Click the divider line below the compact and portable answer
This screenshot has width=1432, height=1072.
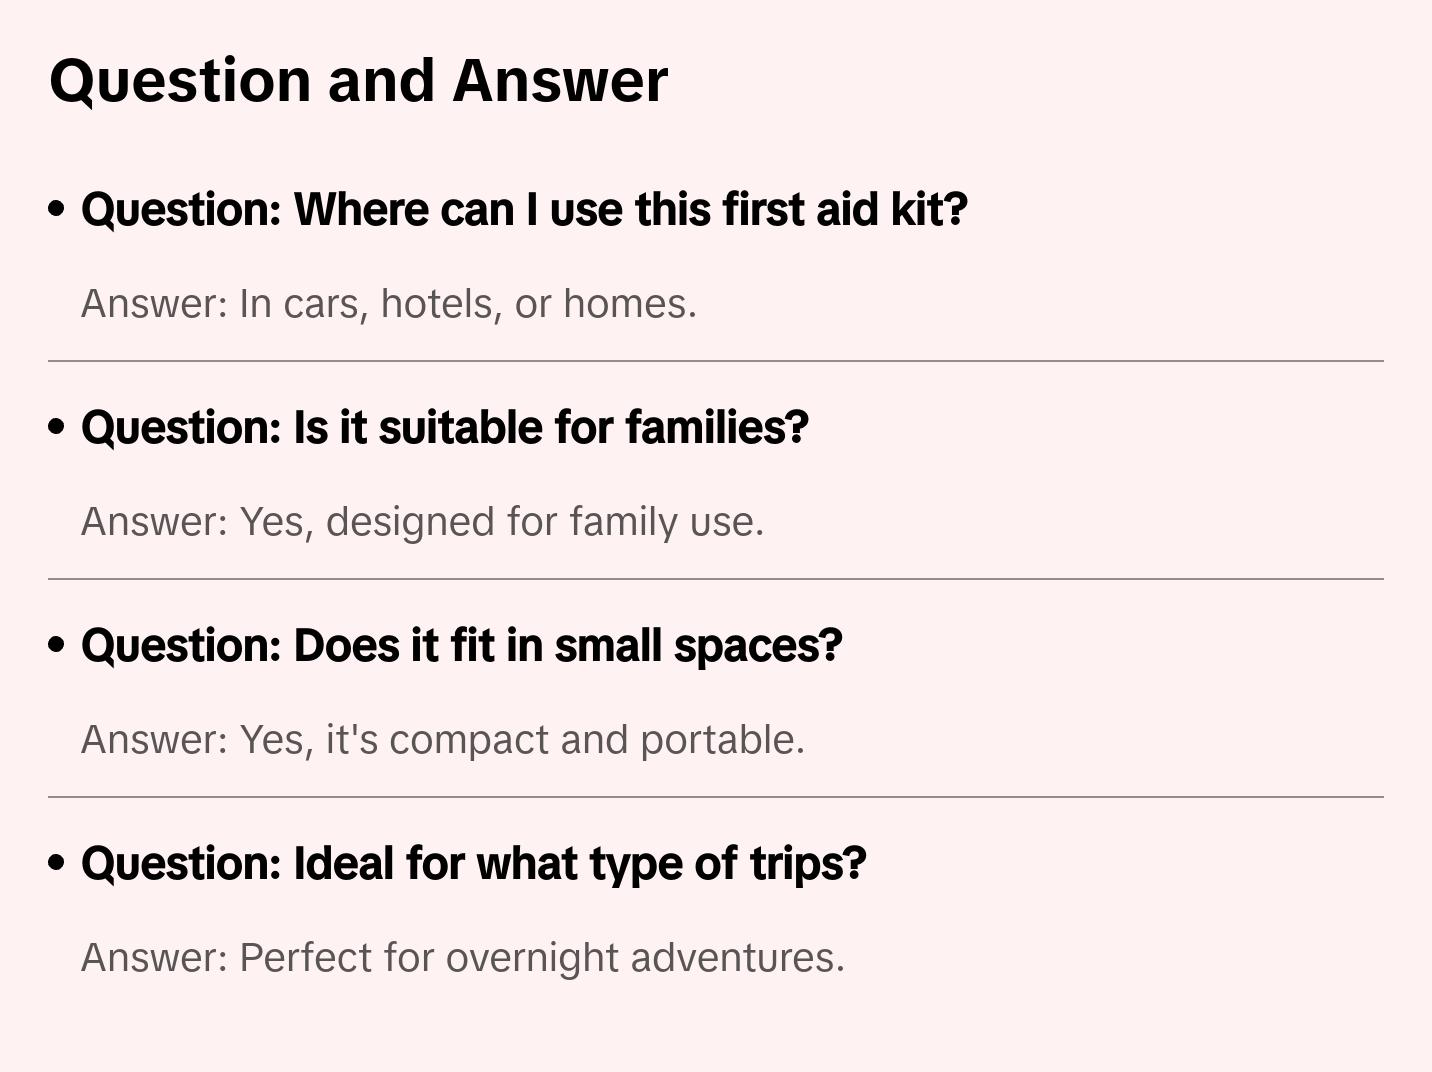pyautogui.click(x=716, y=797)
